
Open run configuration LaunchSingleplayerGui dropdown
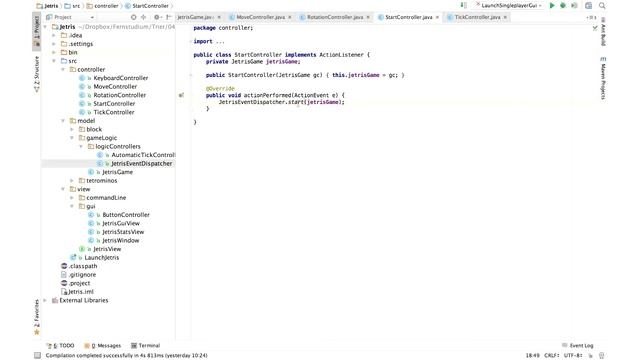tap(508, 6)
